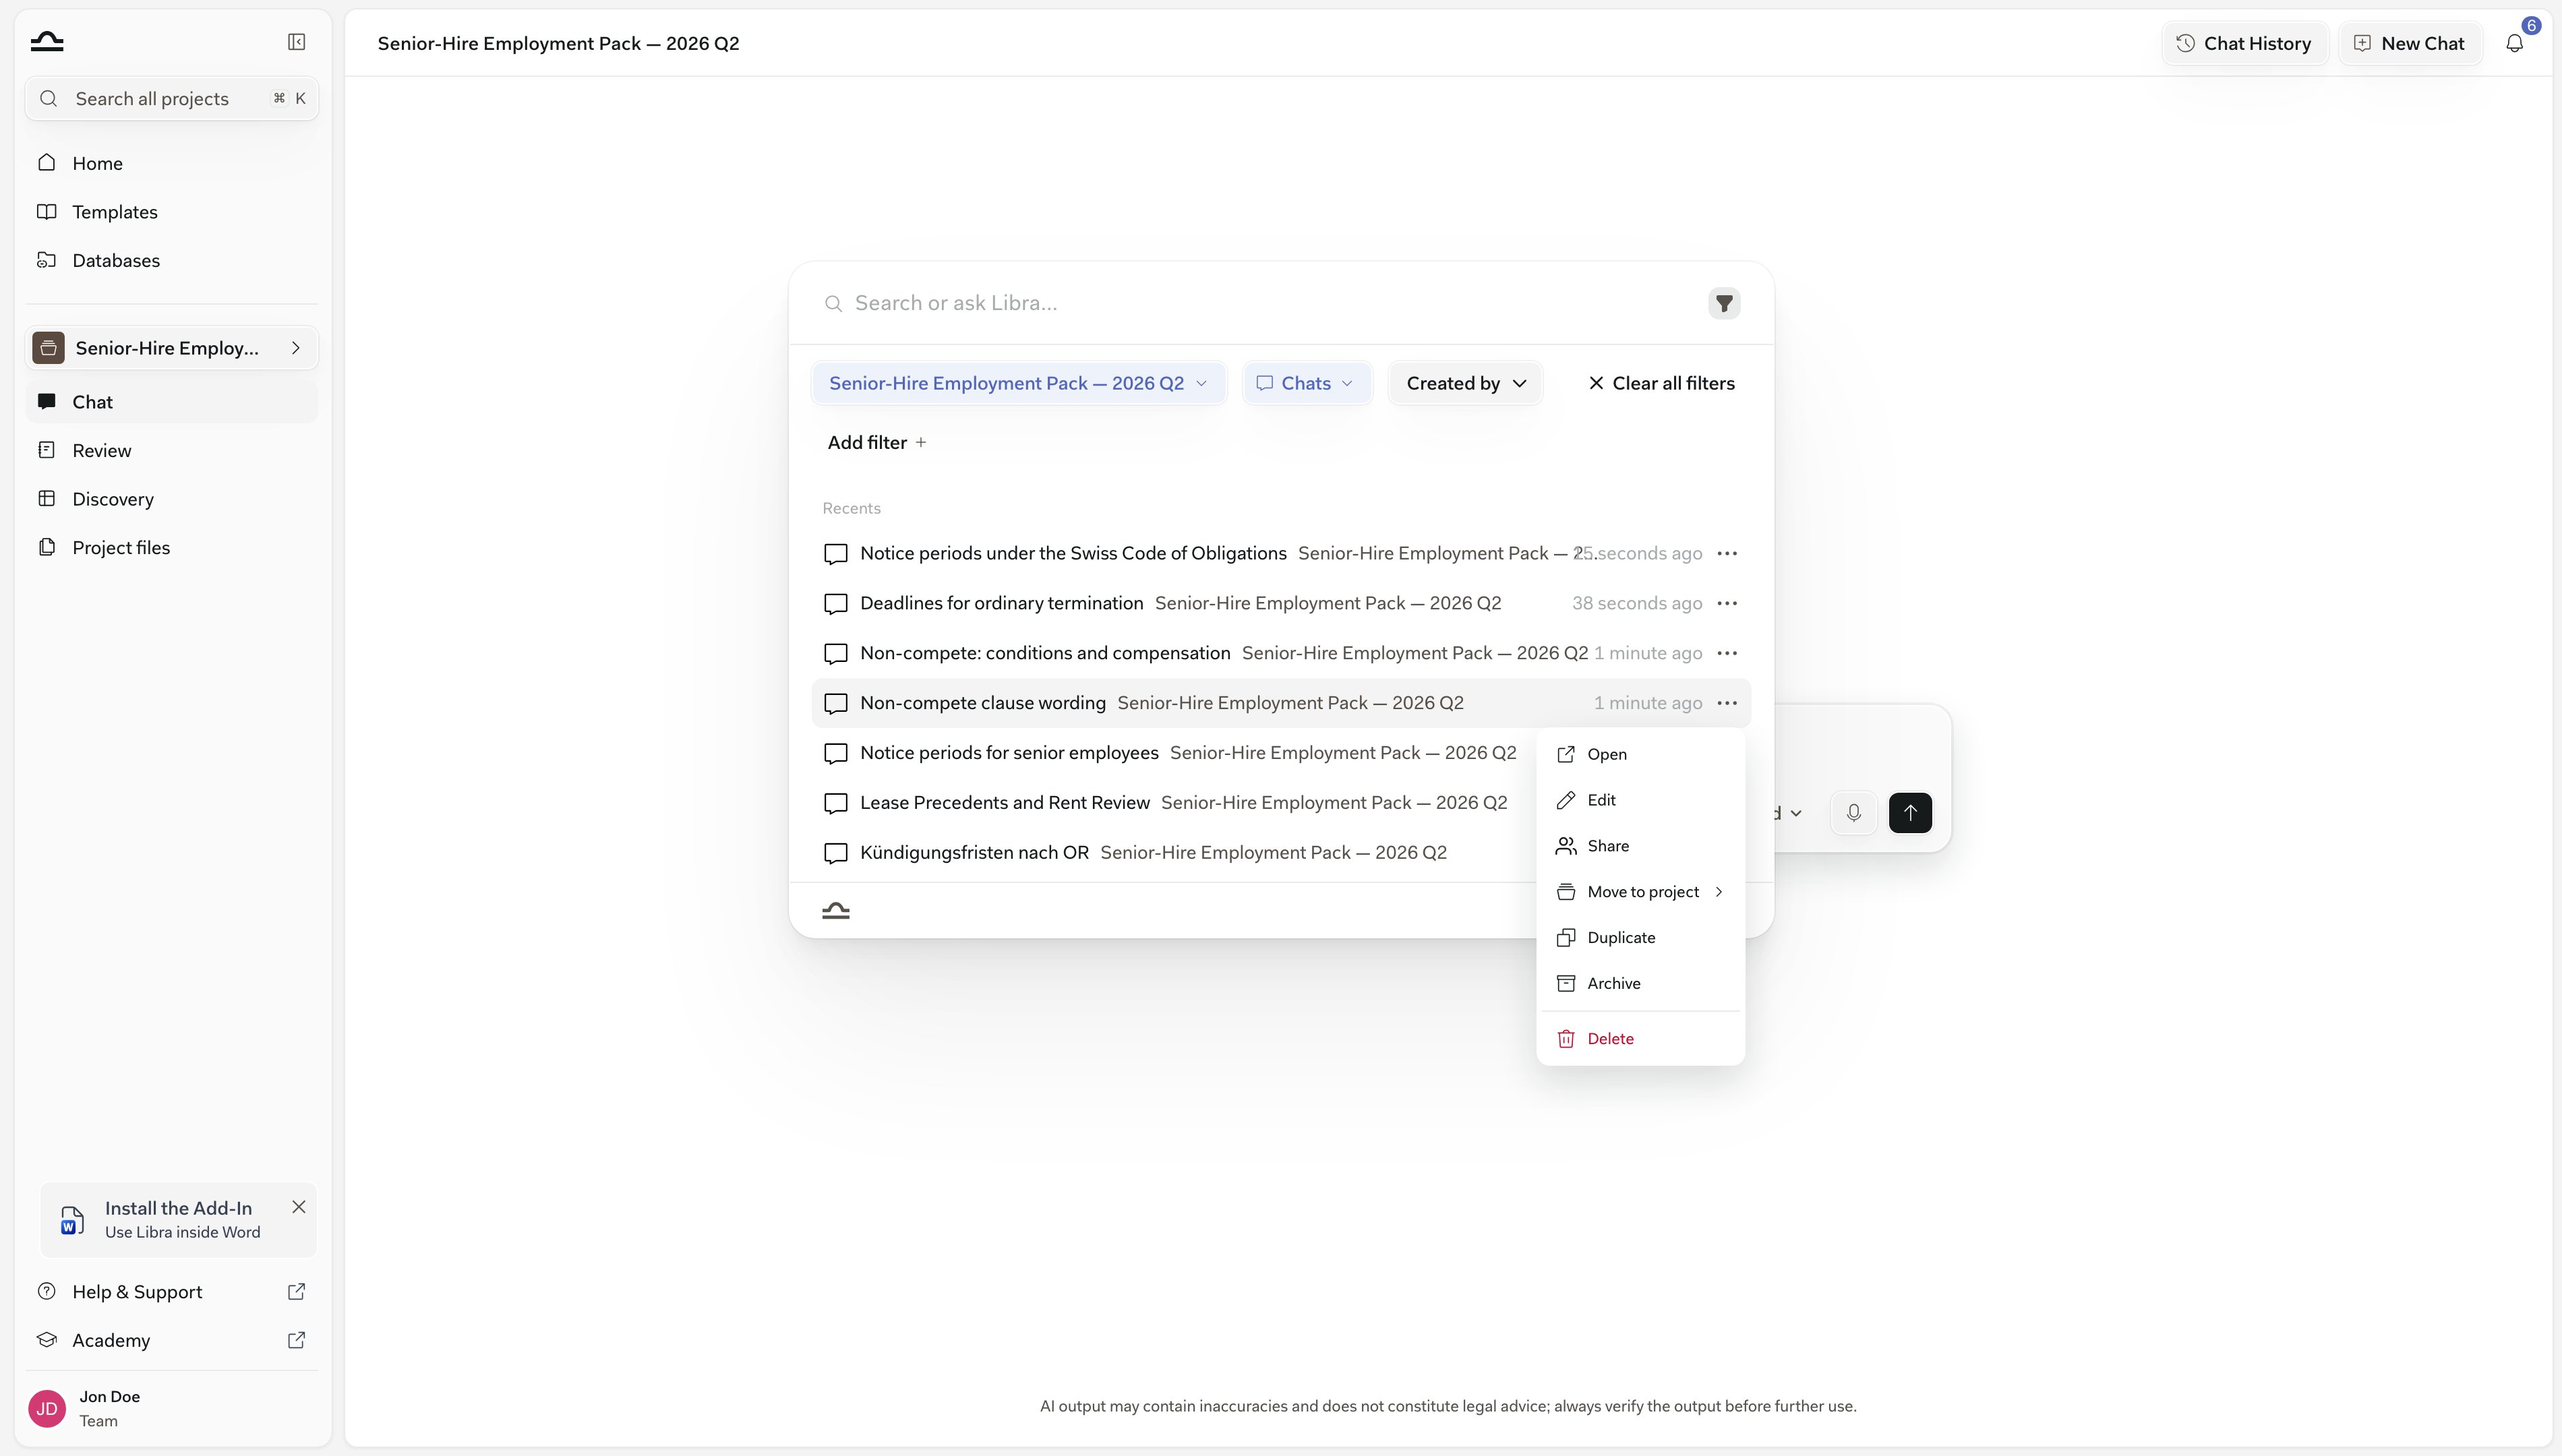Open the Academy external link

click(296, 1340)
